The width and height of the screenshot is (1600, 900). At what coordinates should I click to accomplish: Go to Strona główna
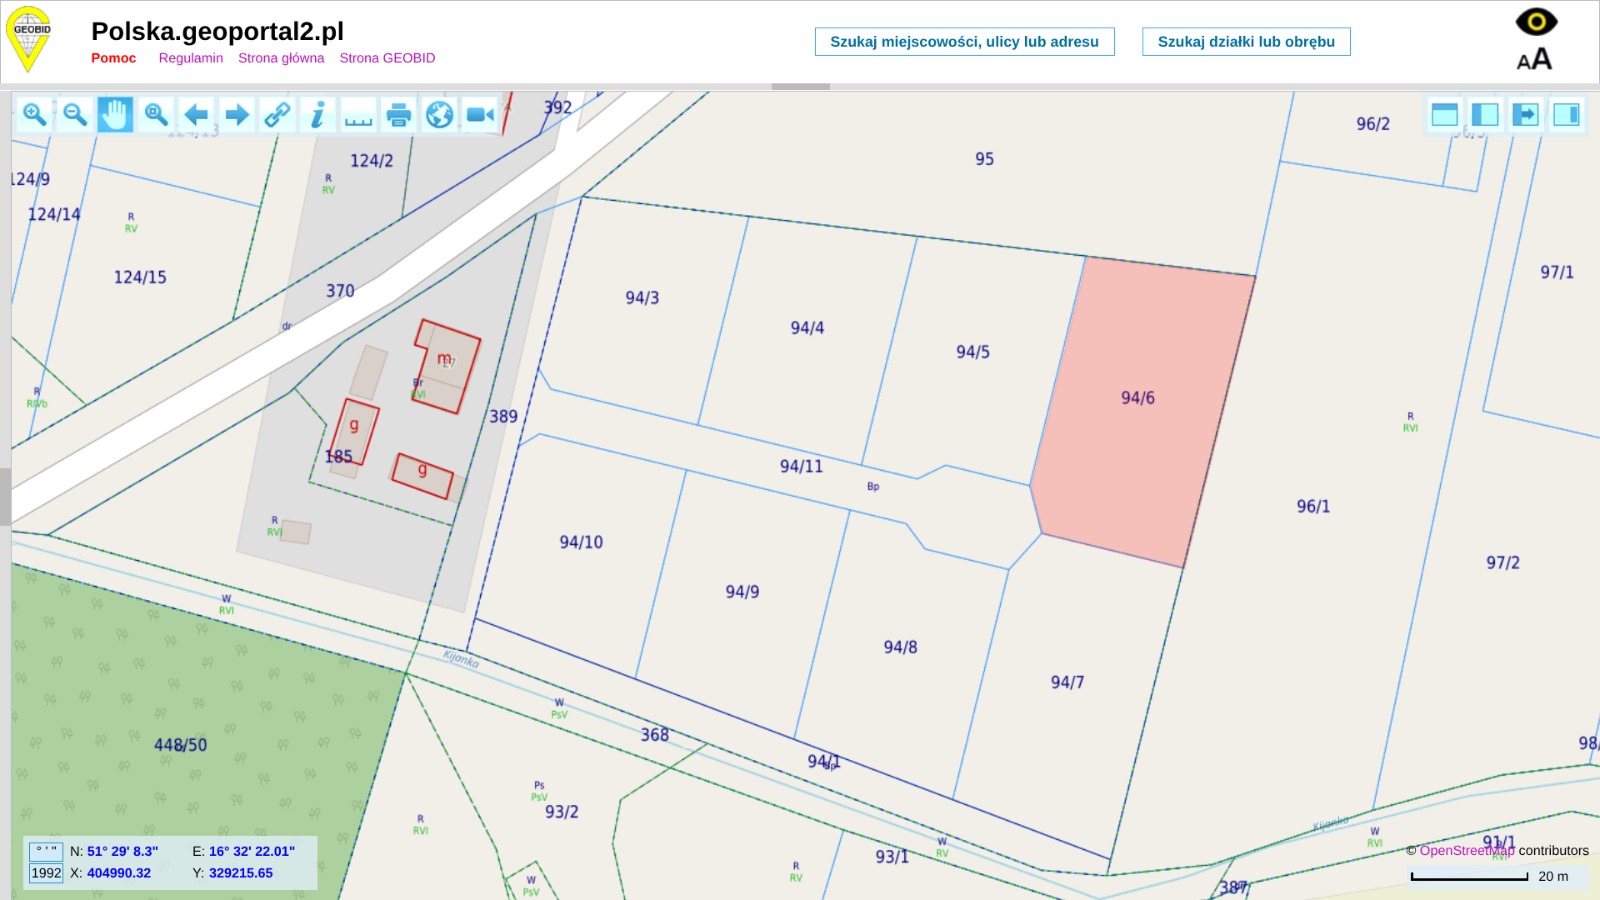pos(281,58)
